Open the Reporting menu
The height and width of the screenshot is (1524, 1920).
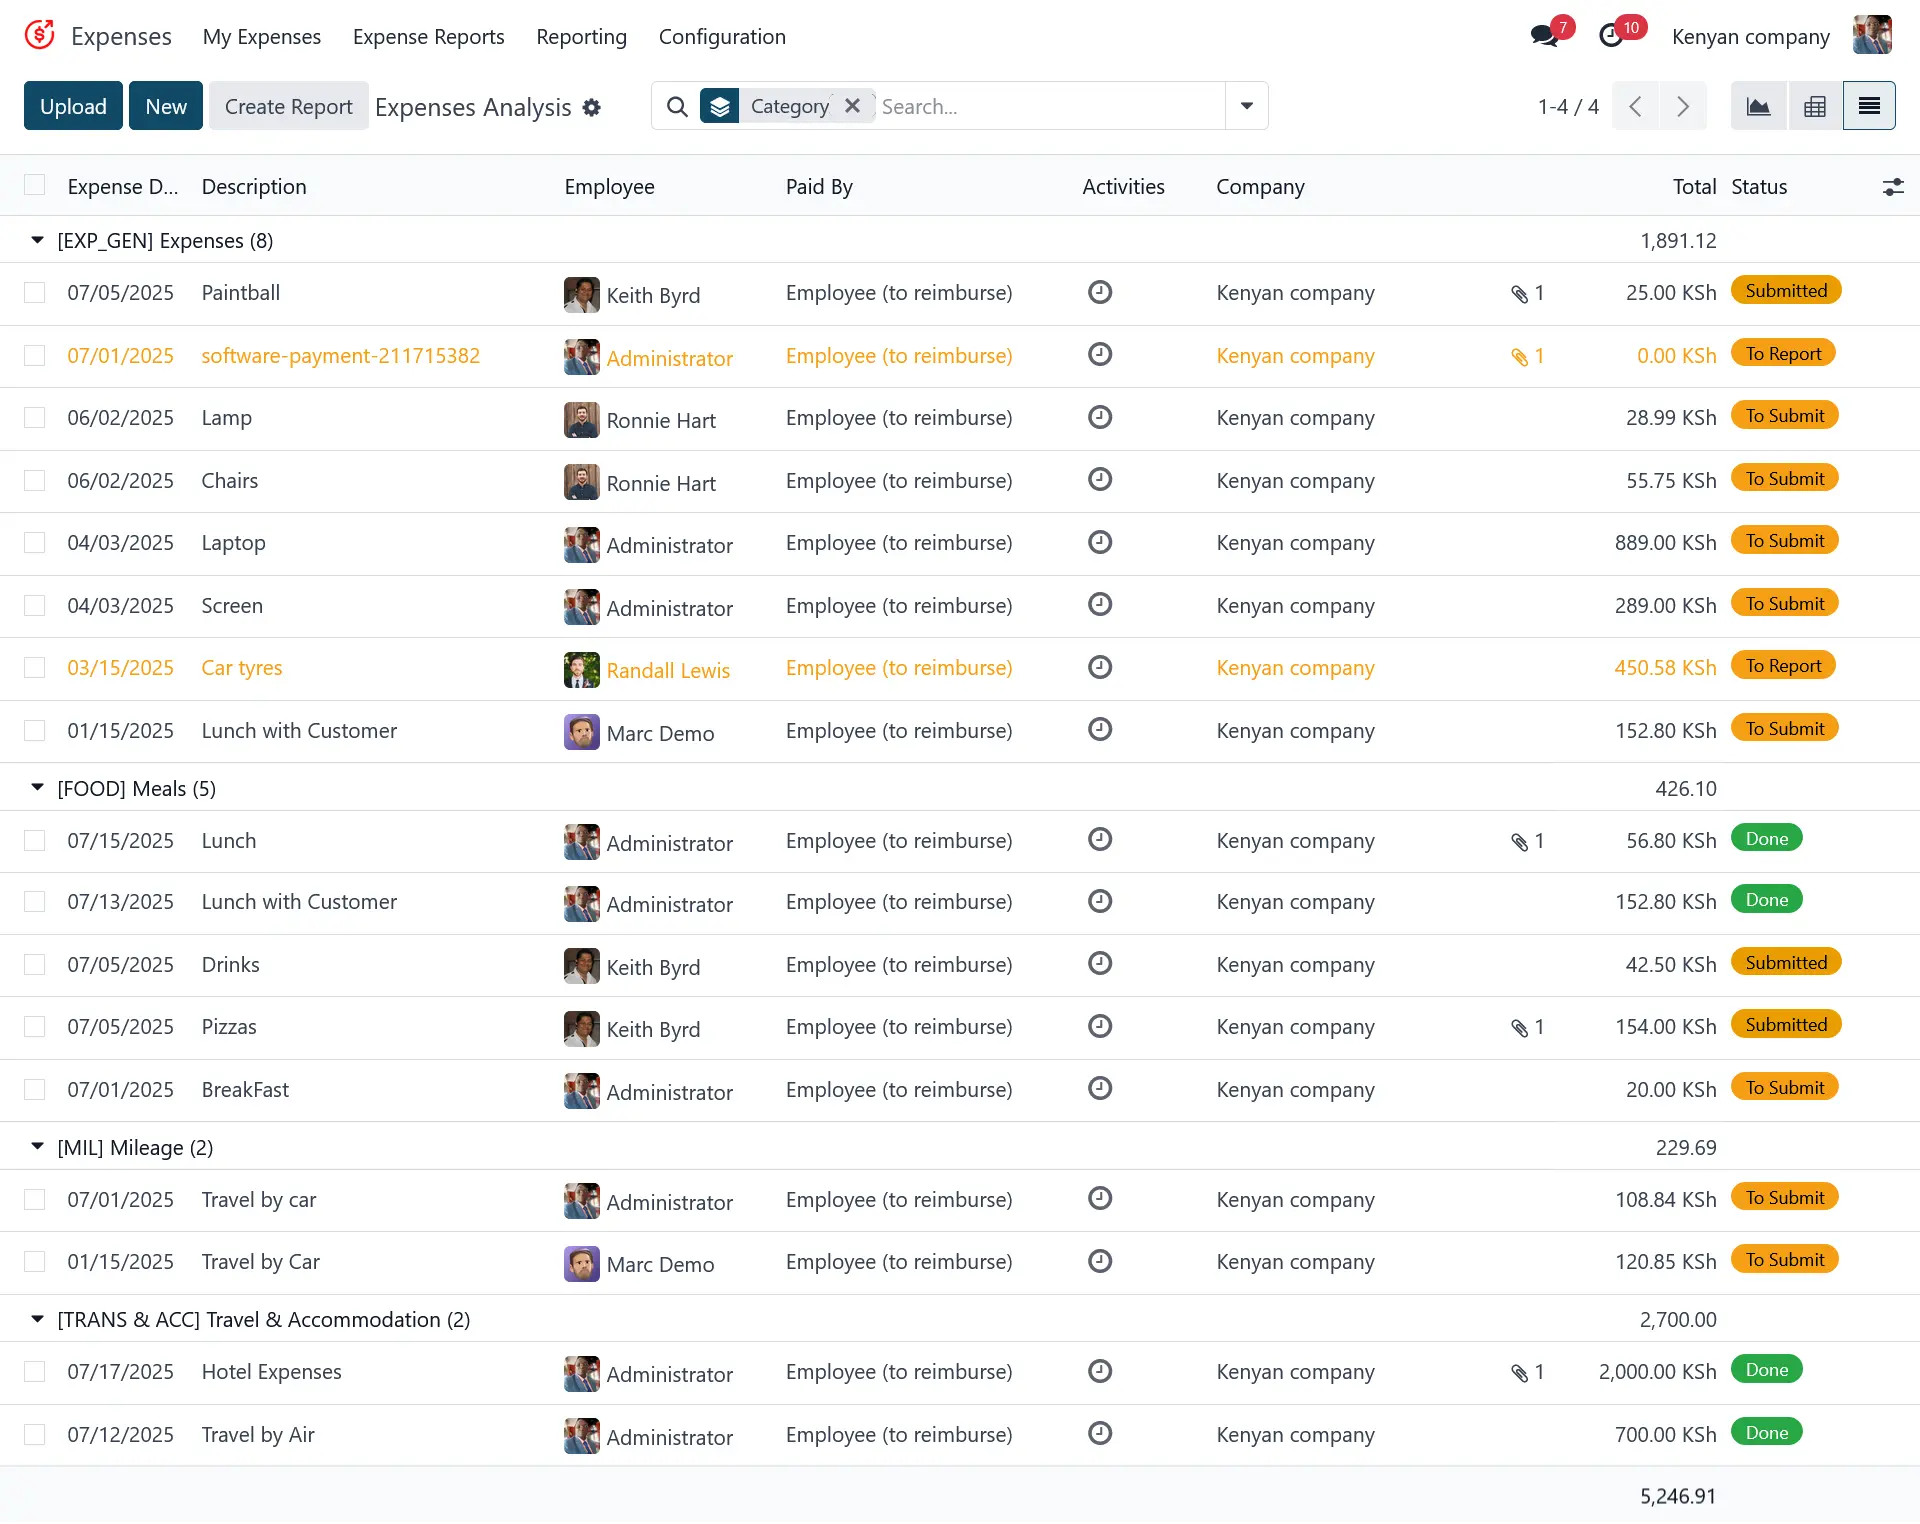pos(581,37)
